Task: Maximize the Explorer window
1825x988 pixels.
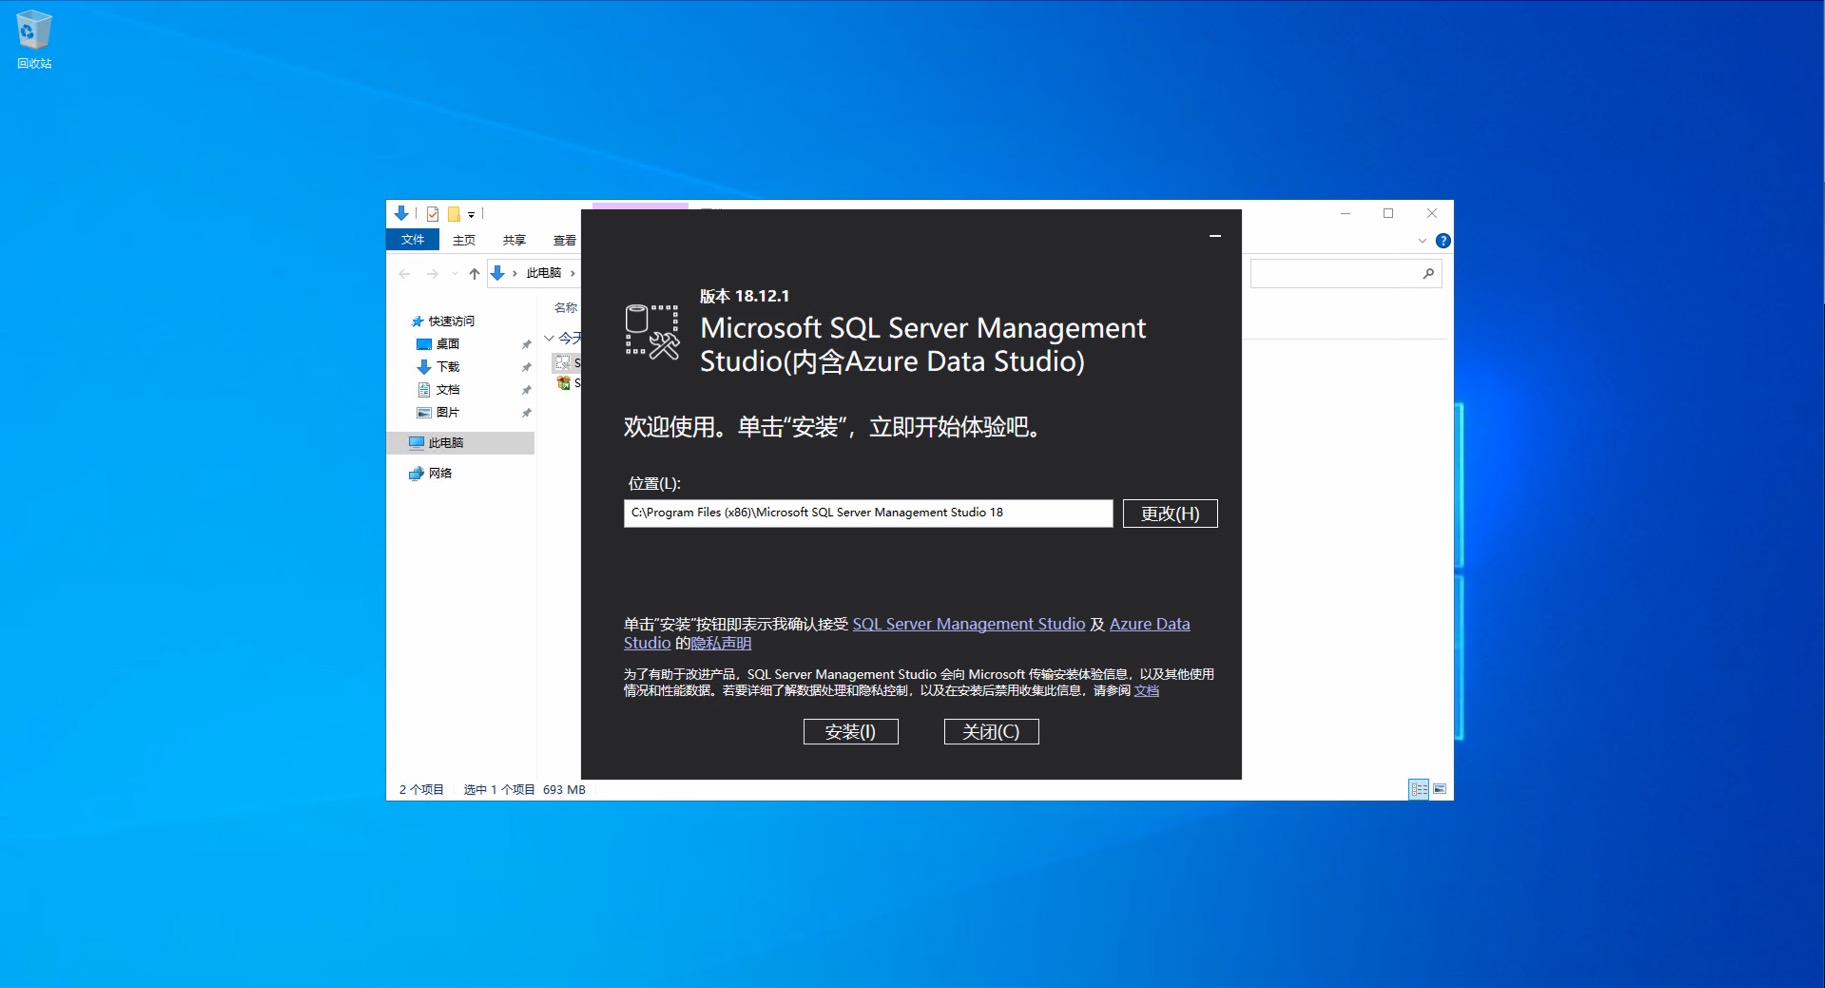Action: 1388,213
